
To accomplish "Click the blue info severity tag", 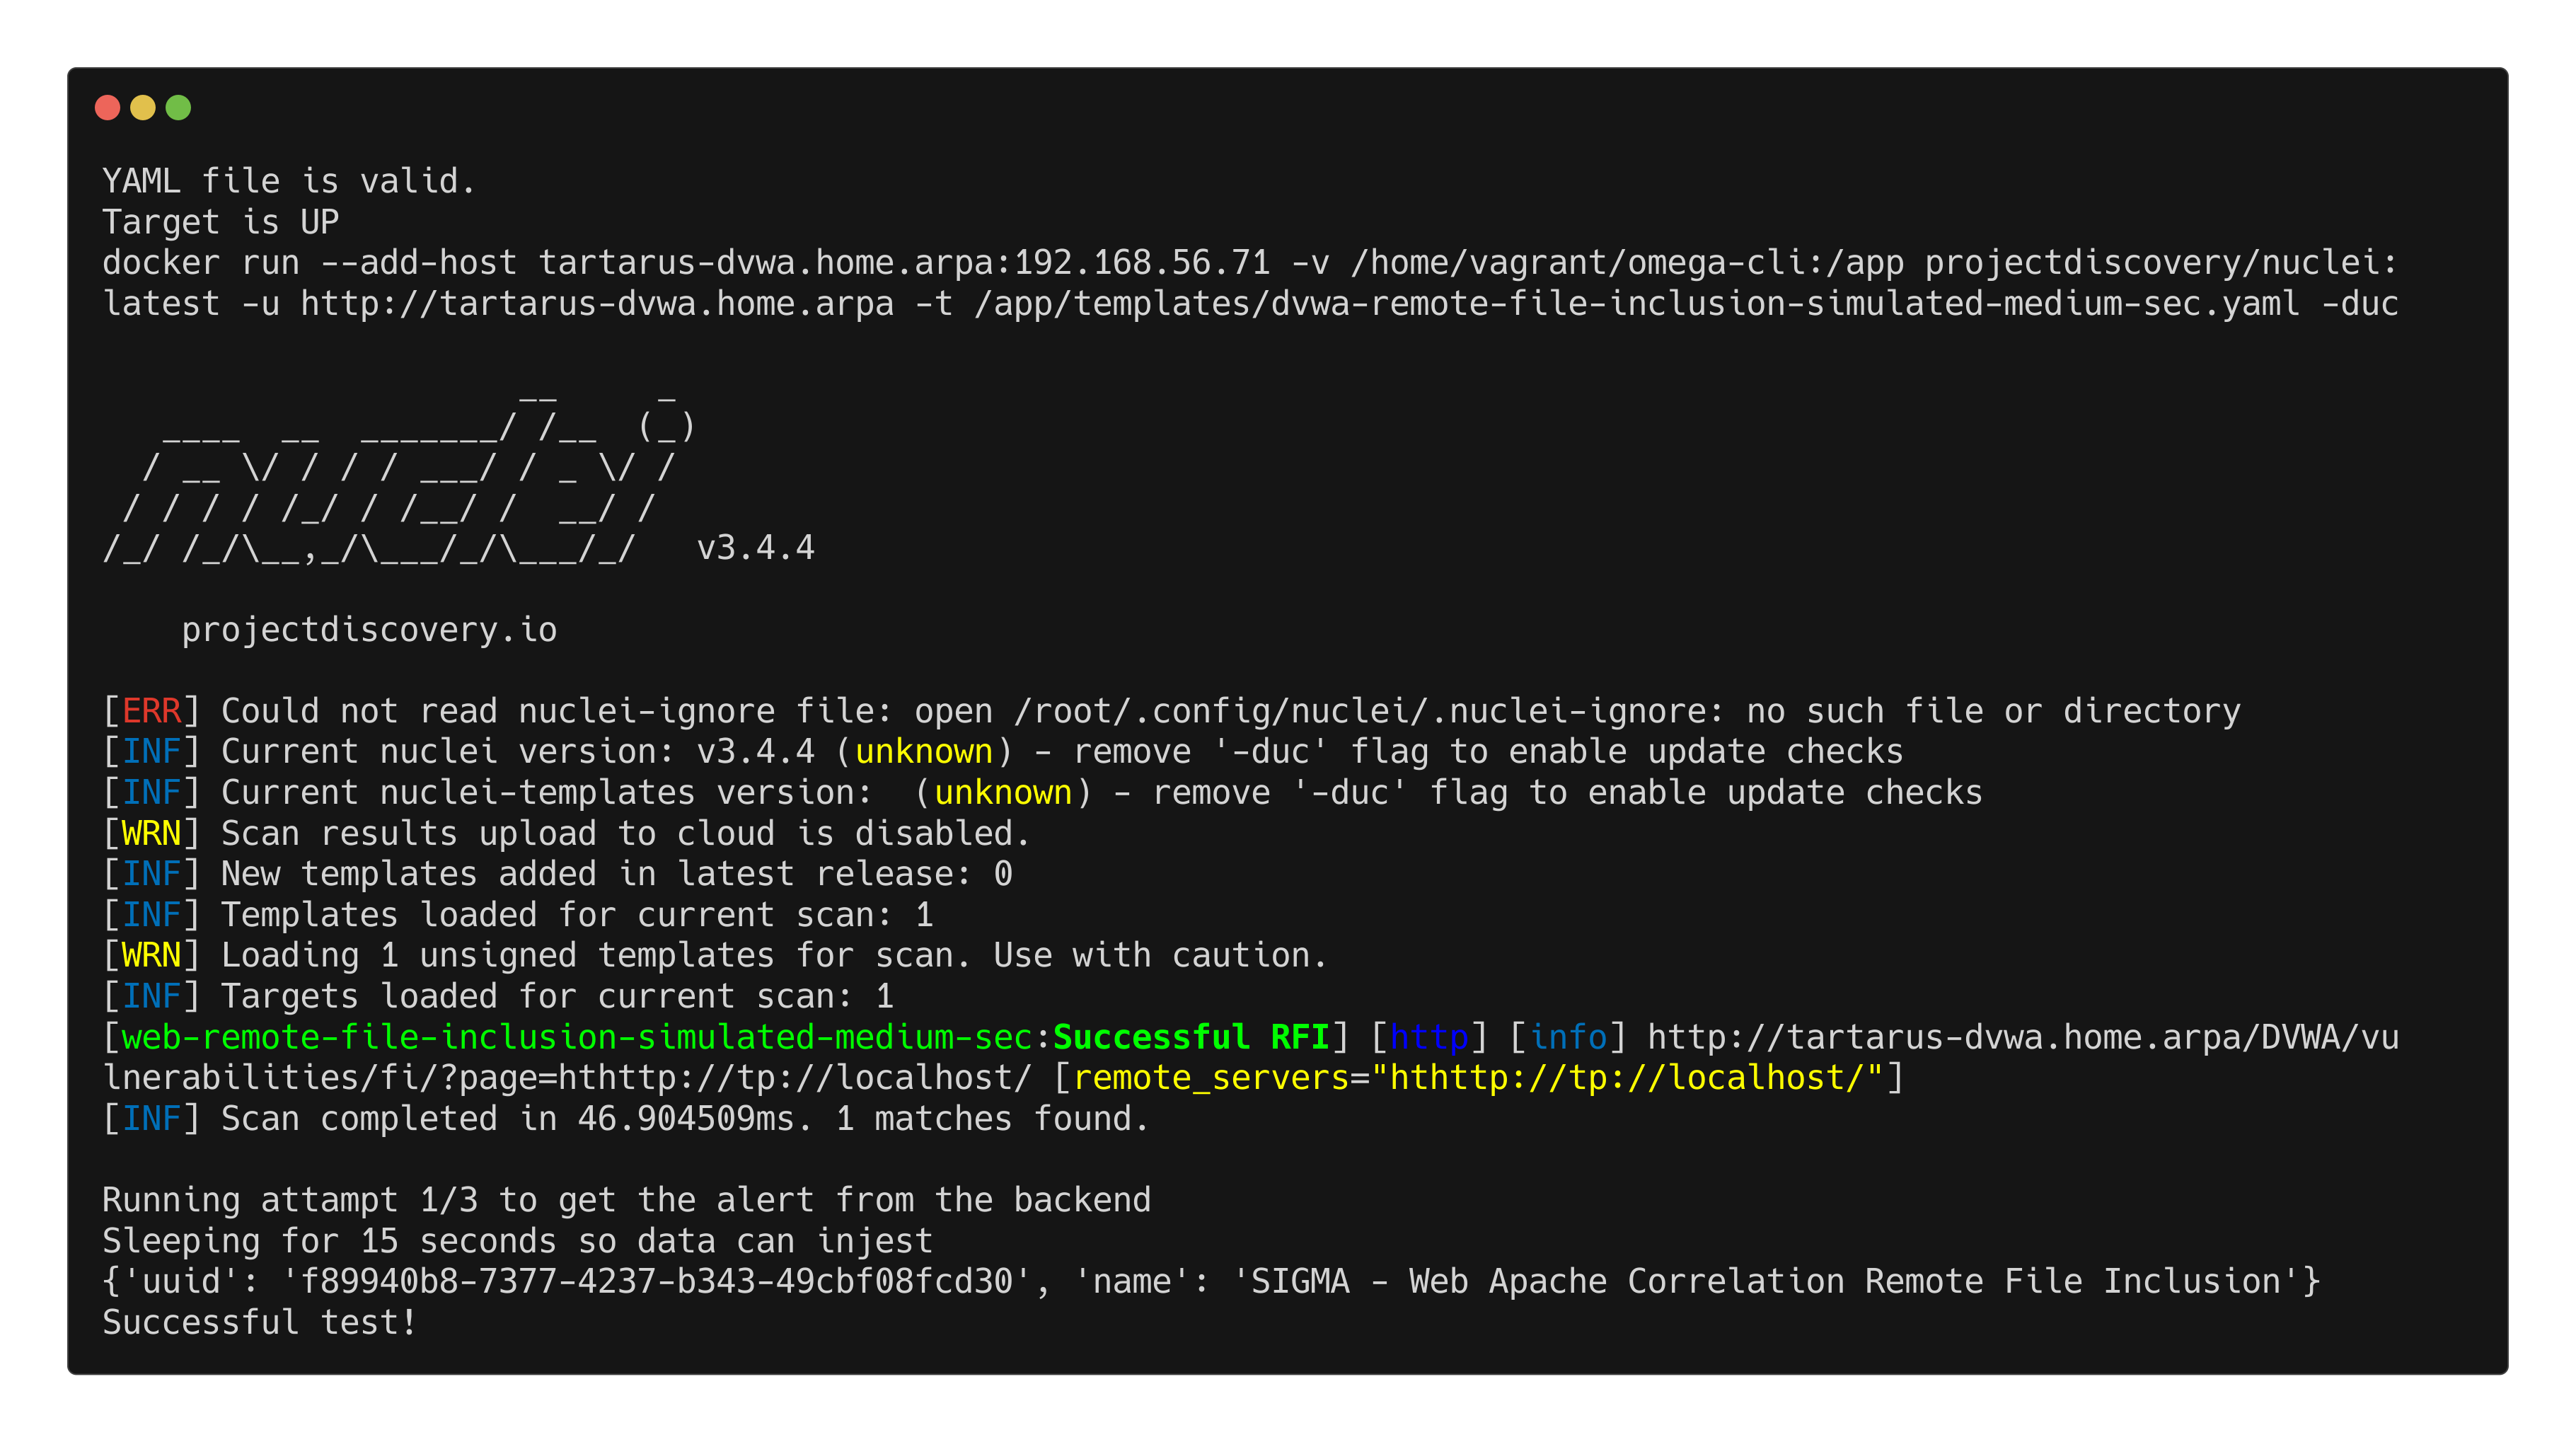I will pos(1567,1037).
